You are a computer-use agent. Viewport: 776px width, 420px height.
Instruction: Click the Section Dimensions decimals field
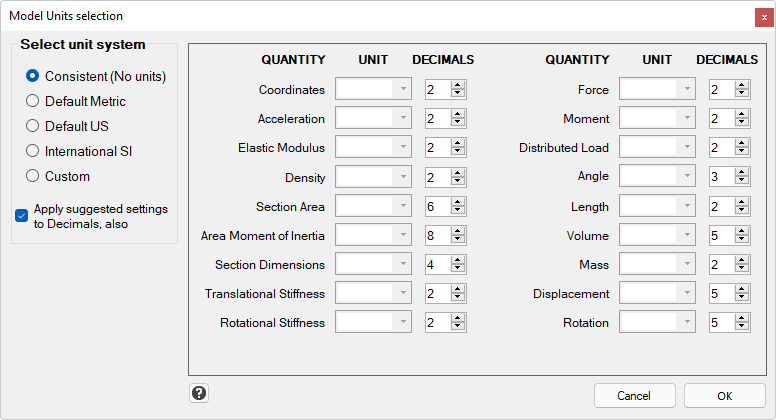pyautogui.click(x=437, y=264)
